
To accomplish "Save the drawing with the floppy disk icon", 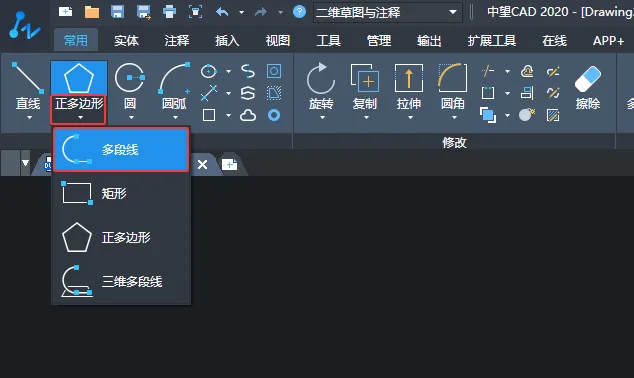I will click(x=117, y=12).
